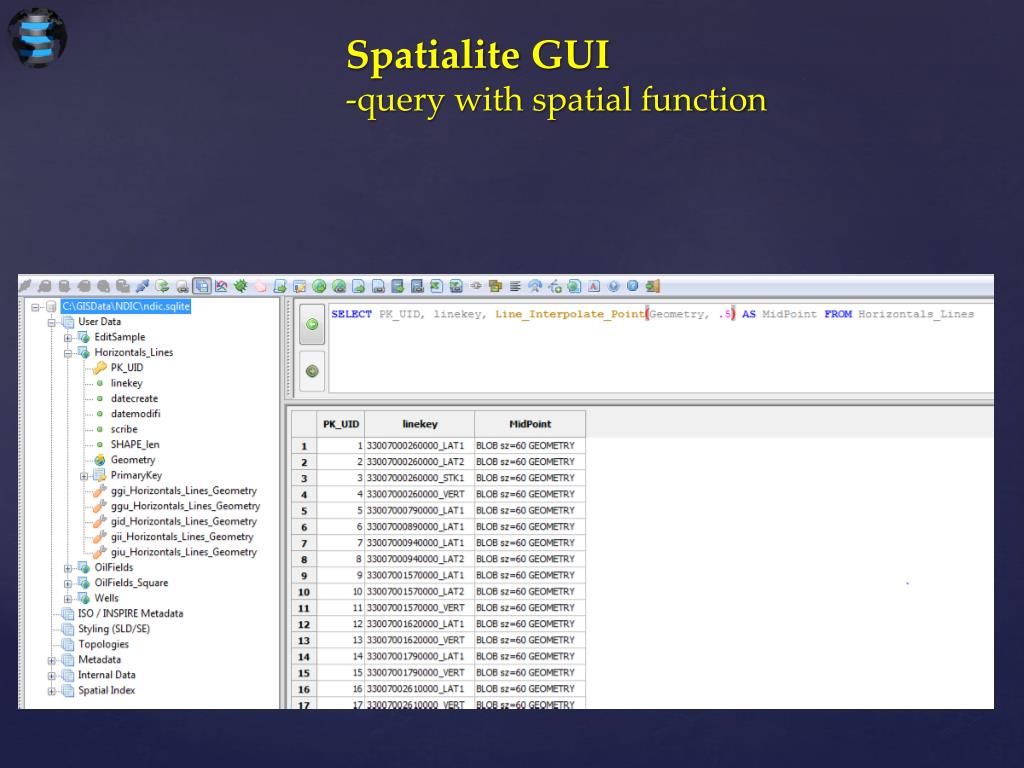Select the linekey column in tree
Viewport: 1024px width, 768px height.
(x=127, y=383)
